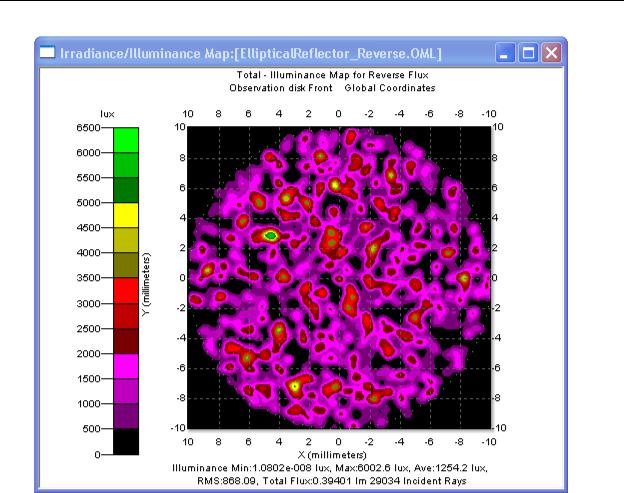Click the 'X (millimeters)' axis label

pos(332,454)
